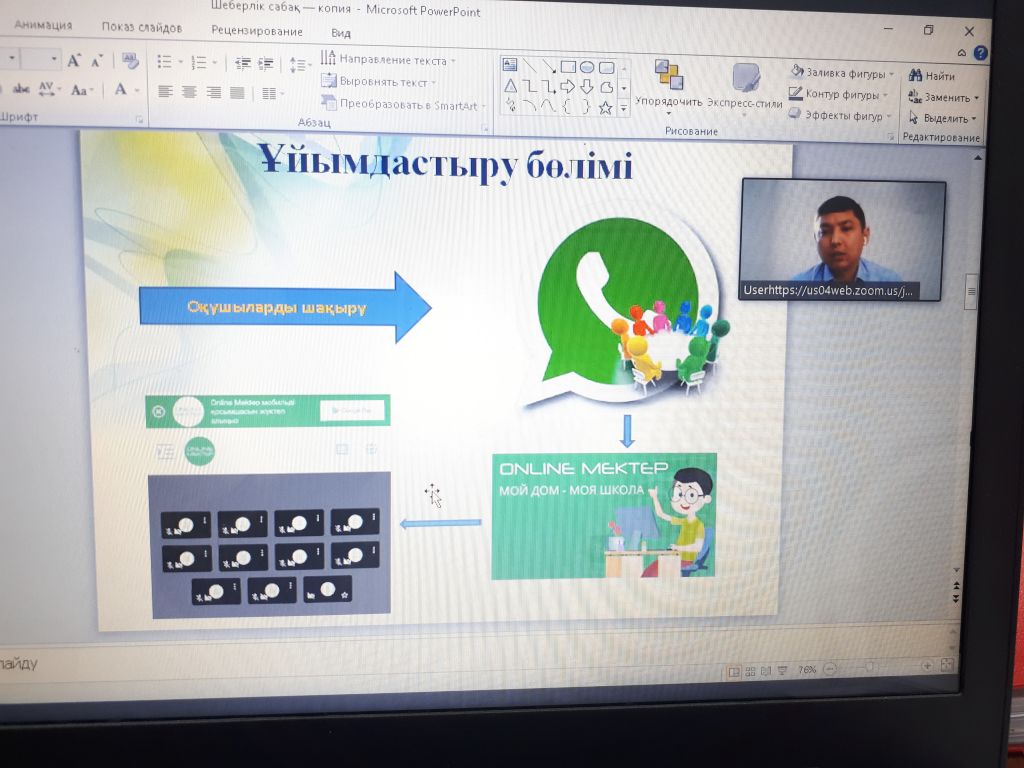Click the Заменить replace button
This screenshot has width=1024, height=768.
944,97
